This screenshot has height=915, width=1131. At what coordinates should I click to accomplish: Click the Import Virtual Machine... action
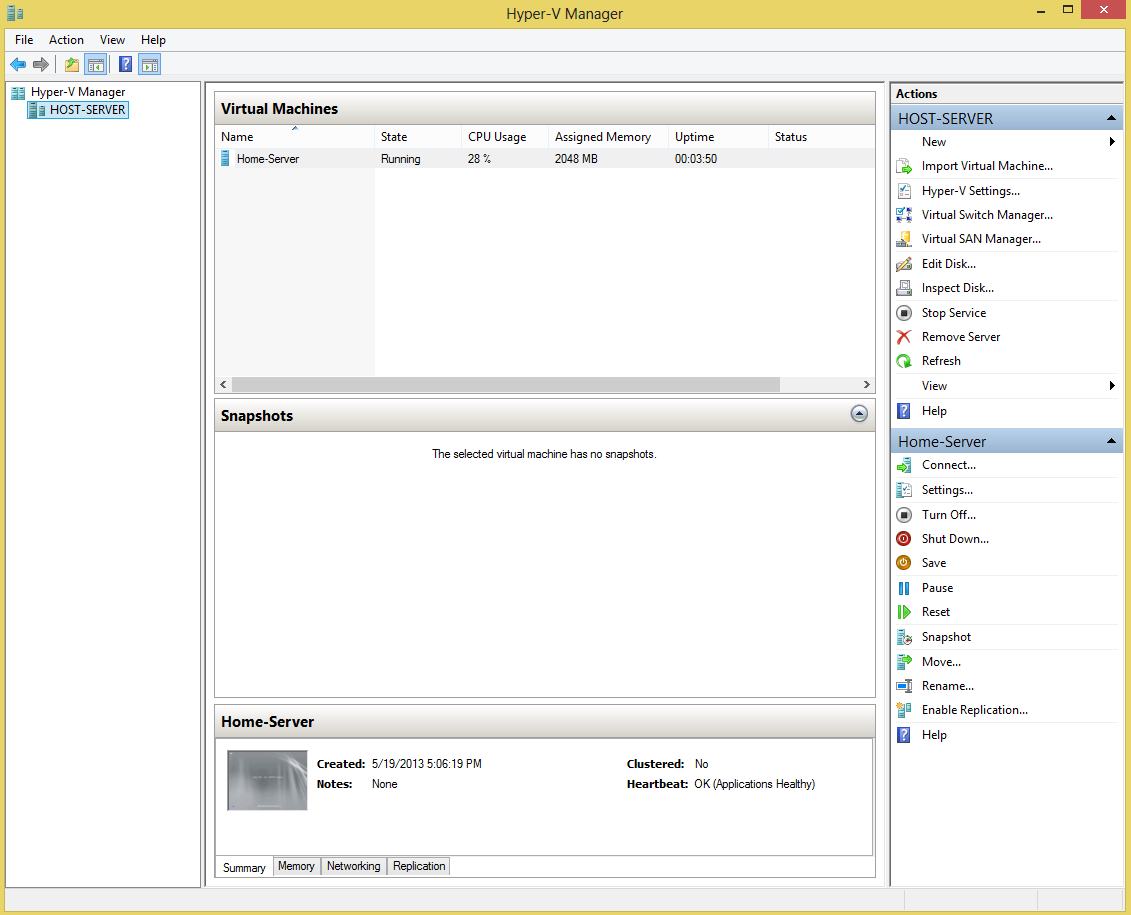[987, 166]
